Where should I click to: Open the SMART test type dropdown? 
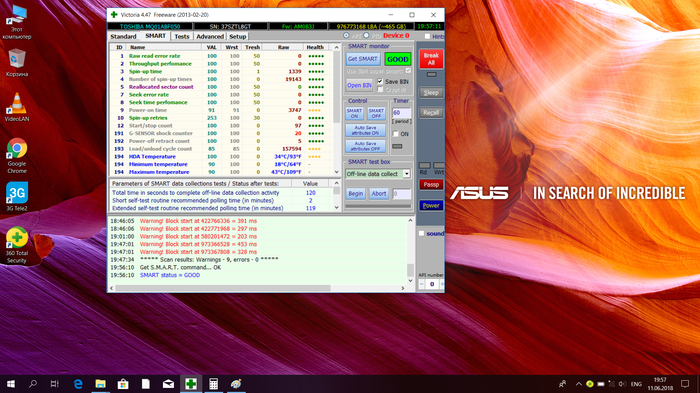click(x=407, y=174)
